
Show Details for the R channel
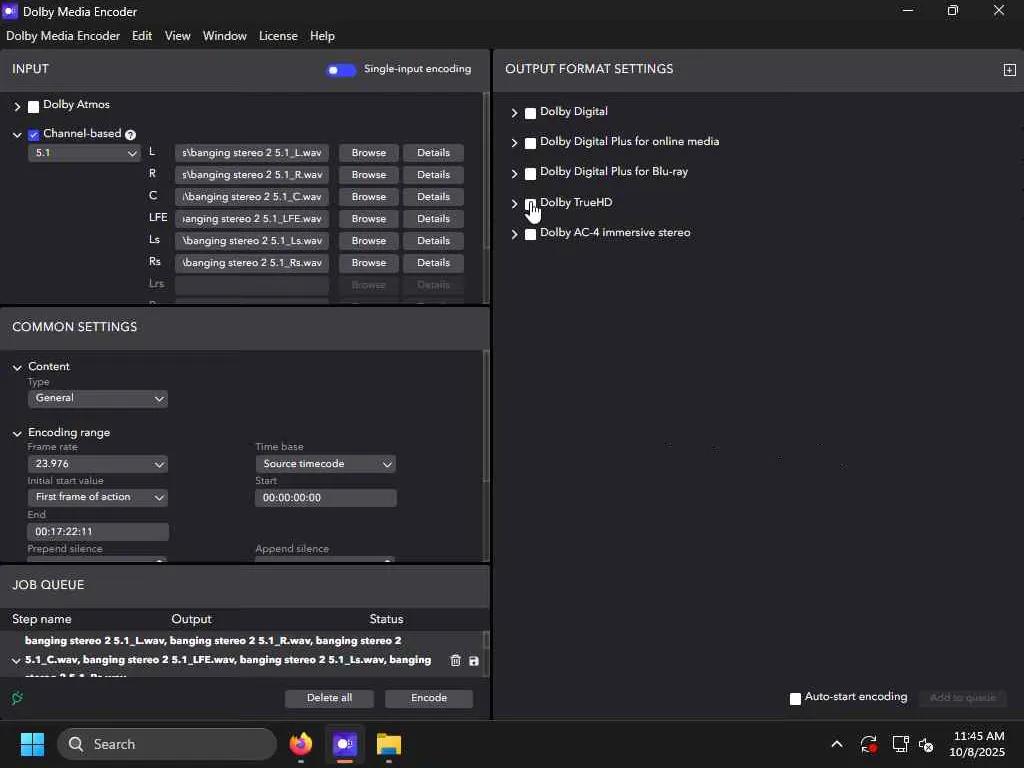tap(433, 175)
